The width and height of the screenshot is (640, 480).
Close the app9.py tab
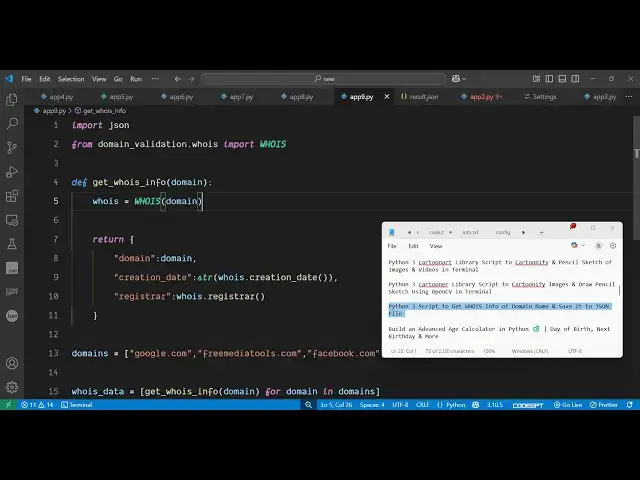tap(387, 97)
